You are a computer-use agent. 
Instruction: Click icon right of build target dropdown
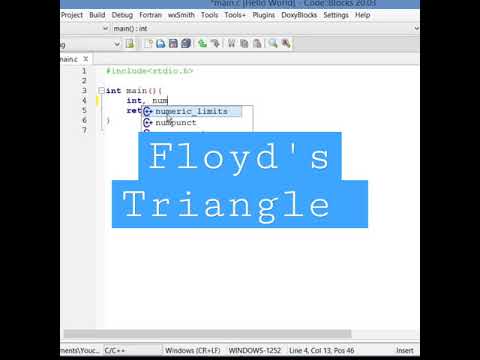[130, 43]
